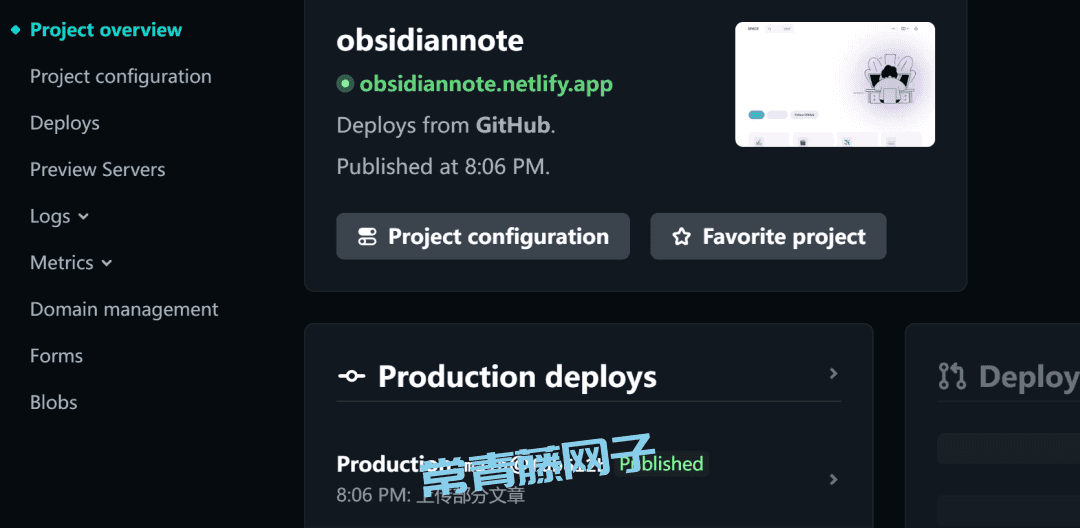This screenshot has width=1080, height=528.
Task: Select Project overview in sidebar
Action: (x=106, y=30)
